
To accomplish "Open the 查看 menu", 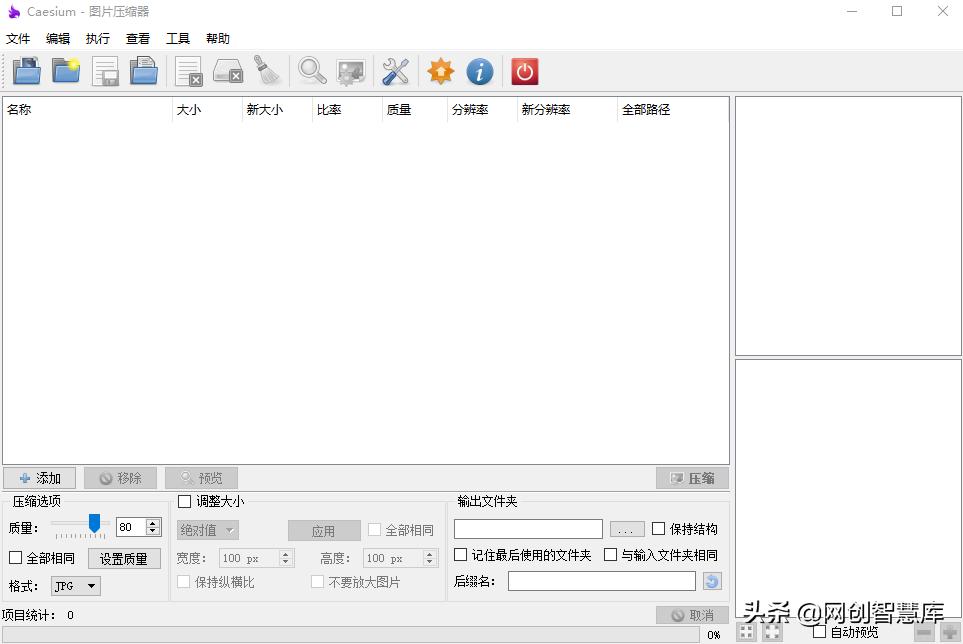I will 138,39.
